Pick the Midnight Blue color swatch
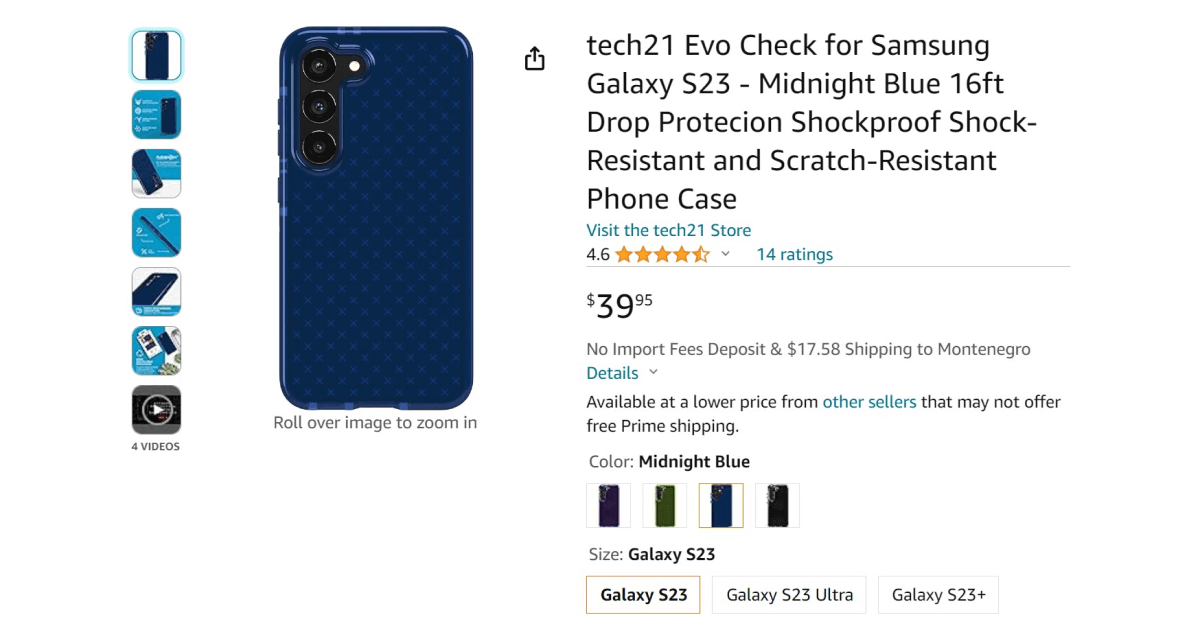The image size is (1200, 630). pyautogui.click(x=721, y=505)
